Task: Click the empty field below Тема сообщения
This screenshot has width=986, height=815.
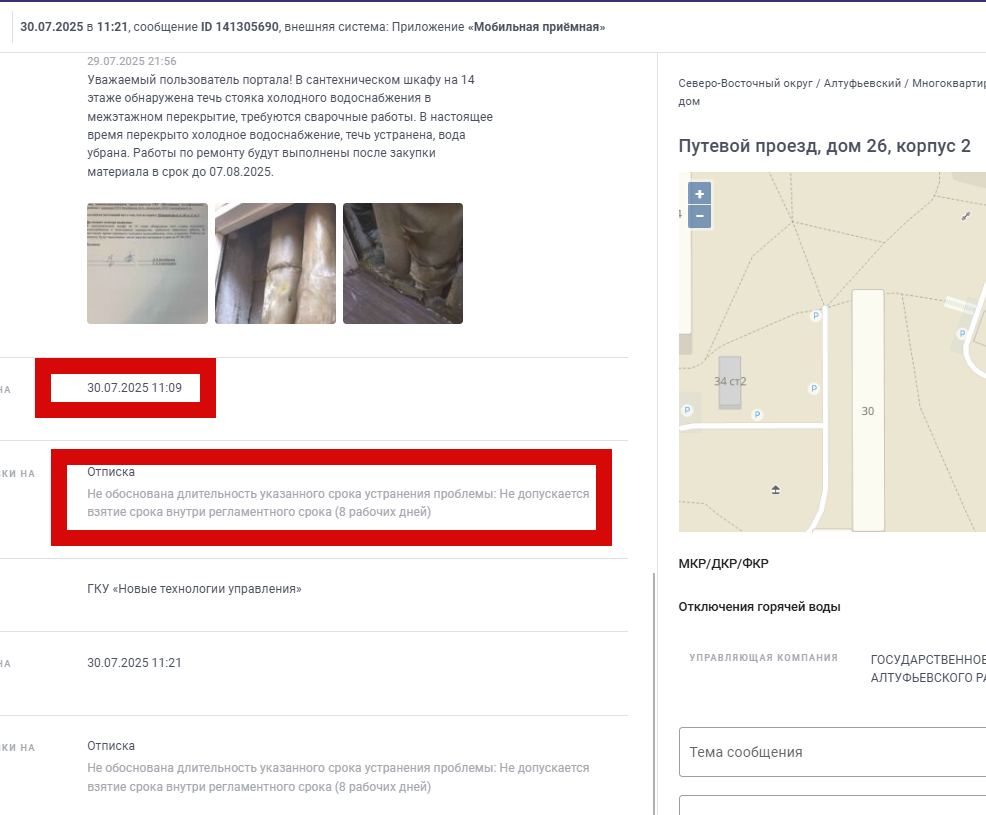Action: pos(833,806)
